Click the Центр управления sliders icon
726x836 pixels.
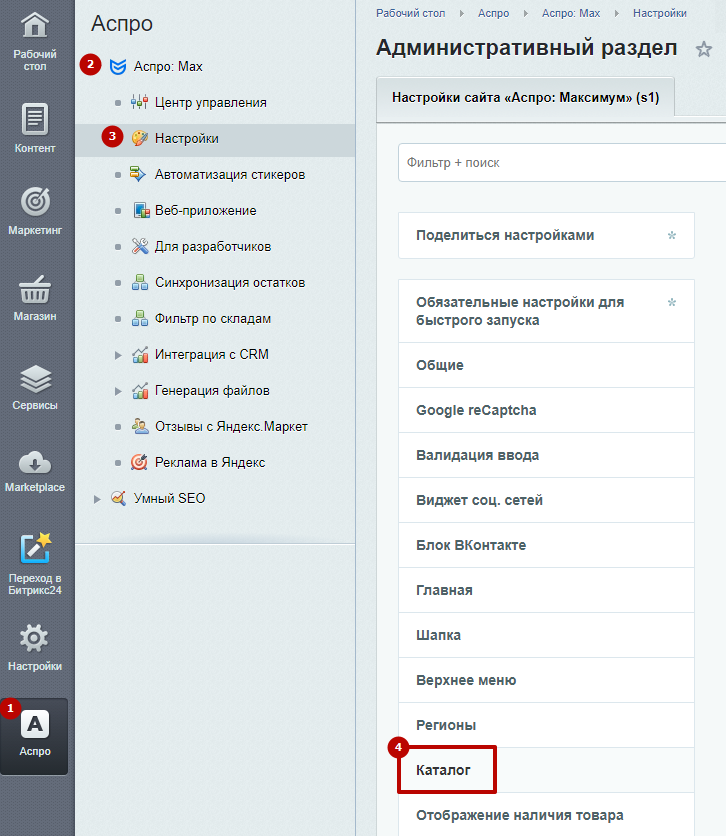pos(140,102)
